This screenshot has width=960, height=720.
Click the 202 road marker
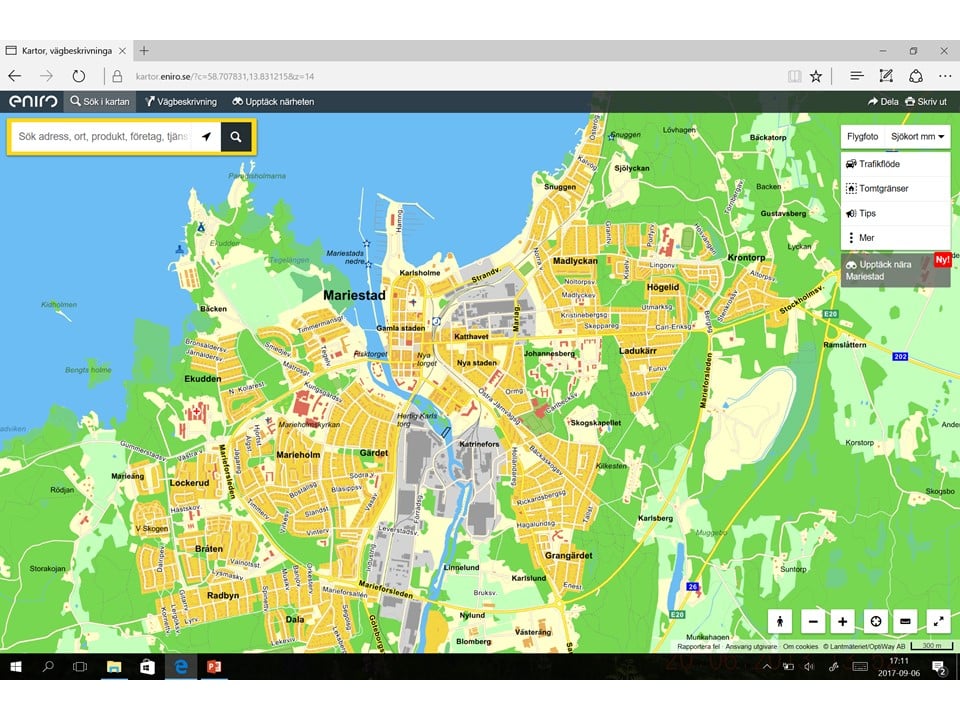900,356
